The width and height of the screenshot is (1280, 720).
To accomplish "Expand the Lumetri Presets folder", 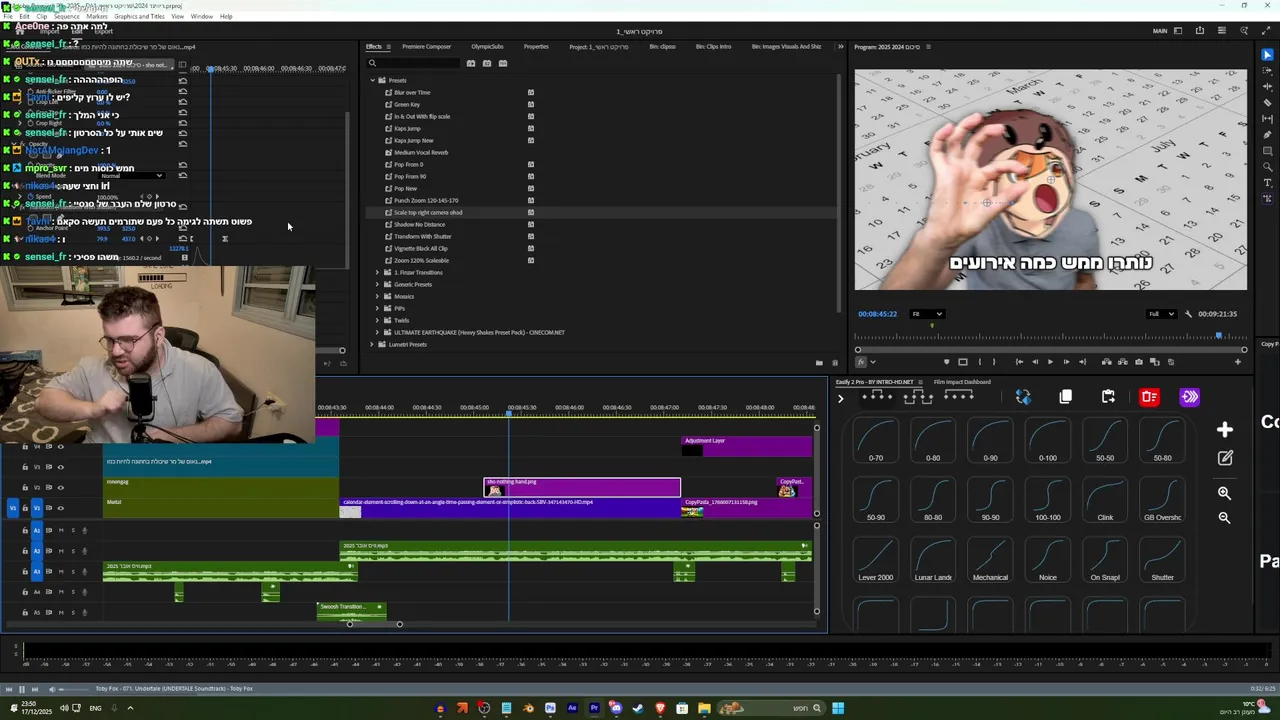I will pyautogui.click(x=372, y=344).
